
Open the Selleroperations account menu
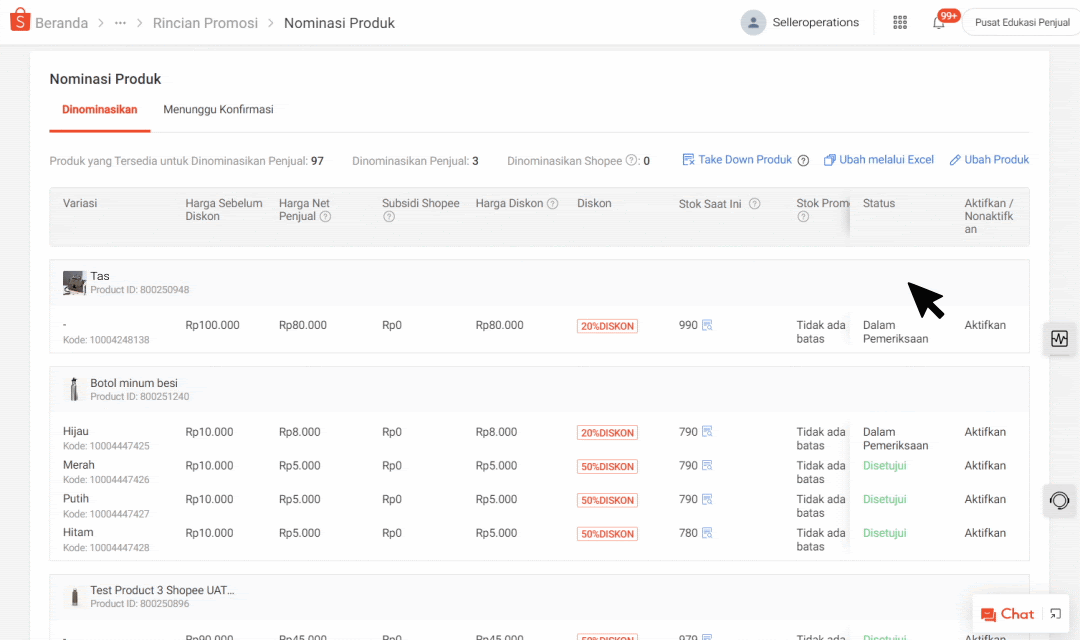(800, 22)
